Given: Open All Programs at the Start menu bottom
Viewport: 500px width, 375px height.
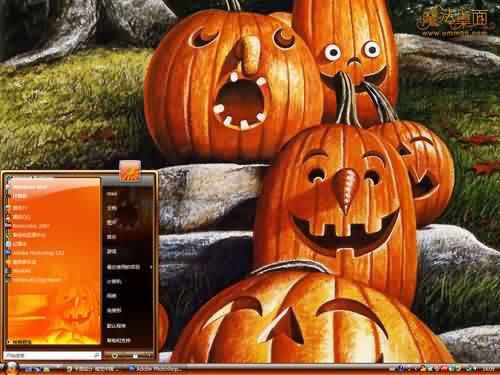Looking at the screenshot, I should 20,342.
